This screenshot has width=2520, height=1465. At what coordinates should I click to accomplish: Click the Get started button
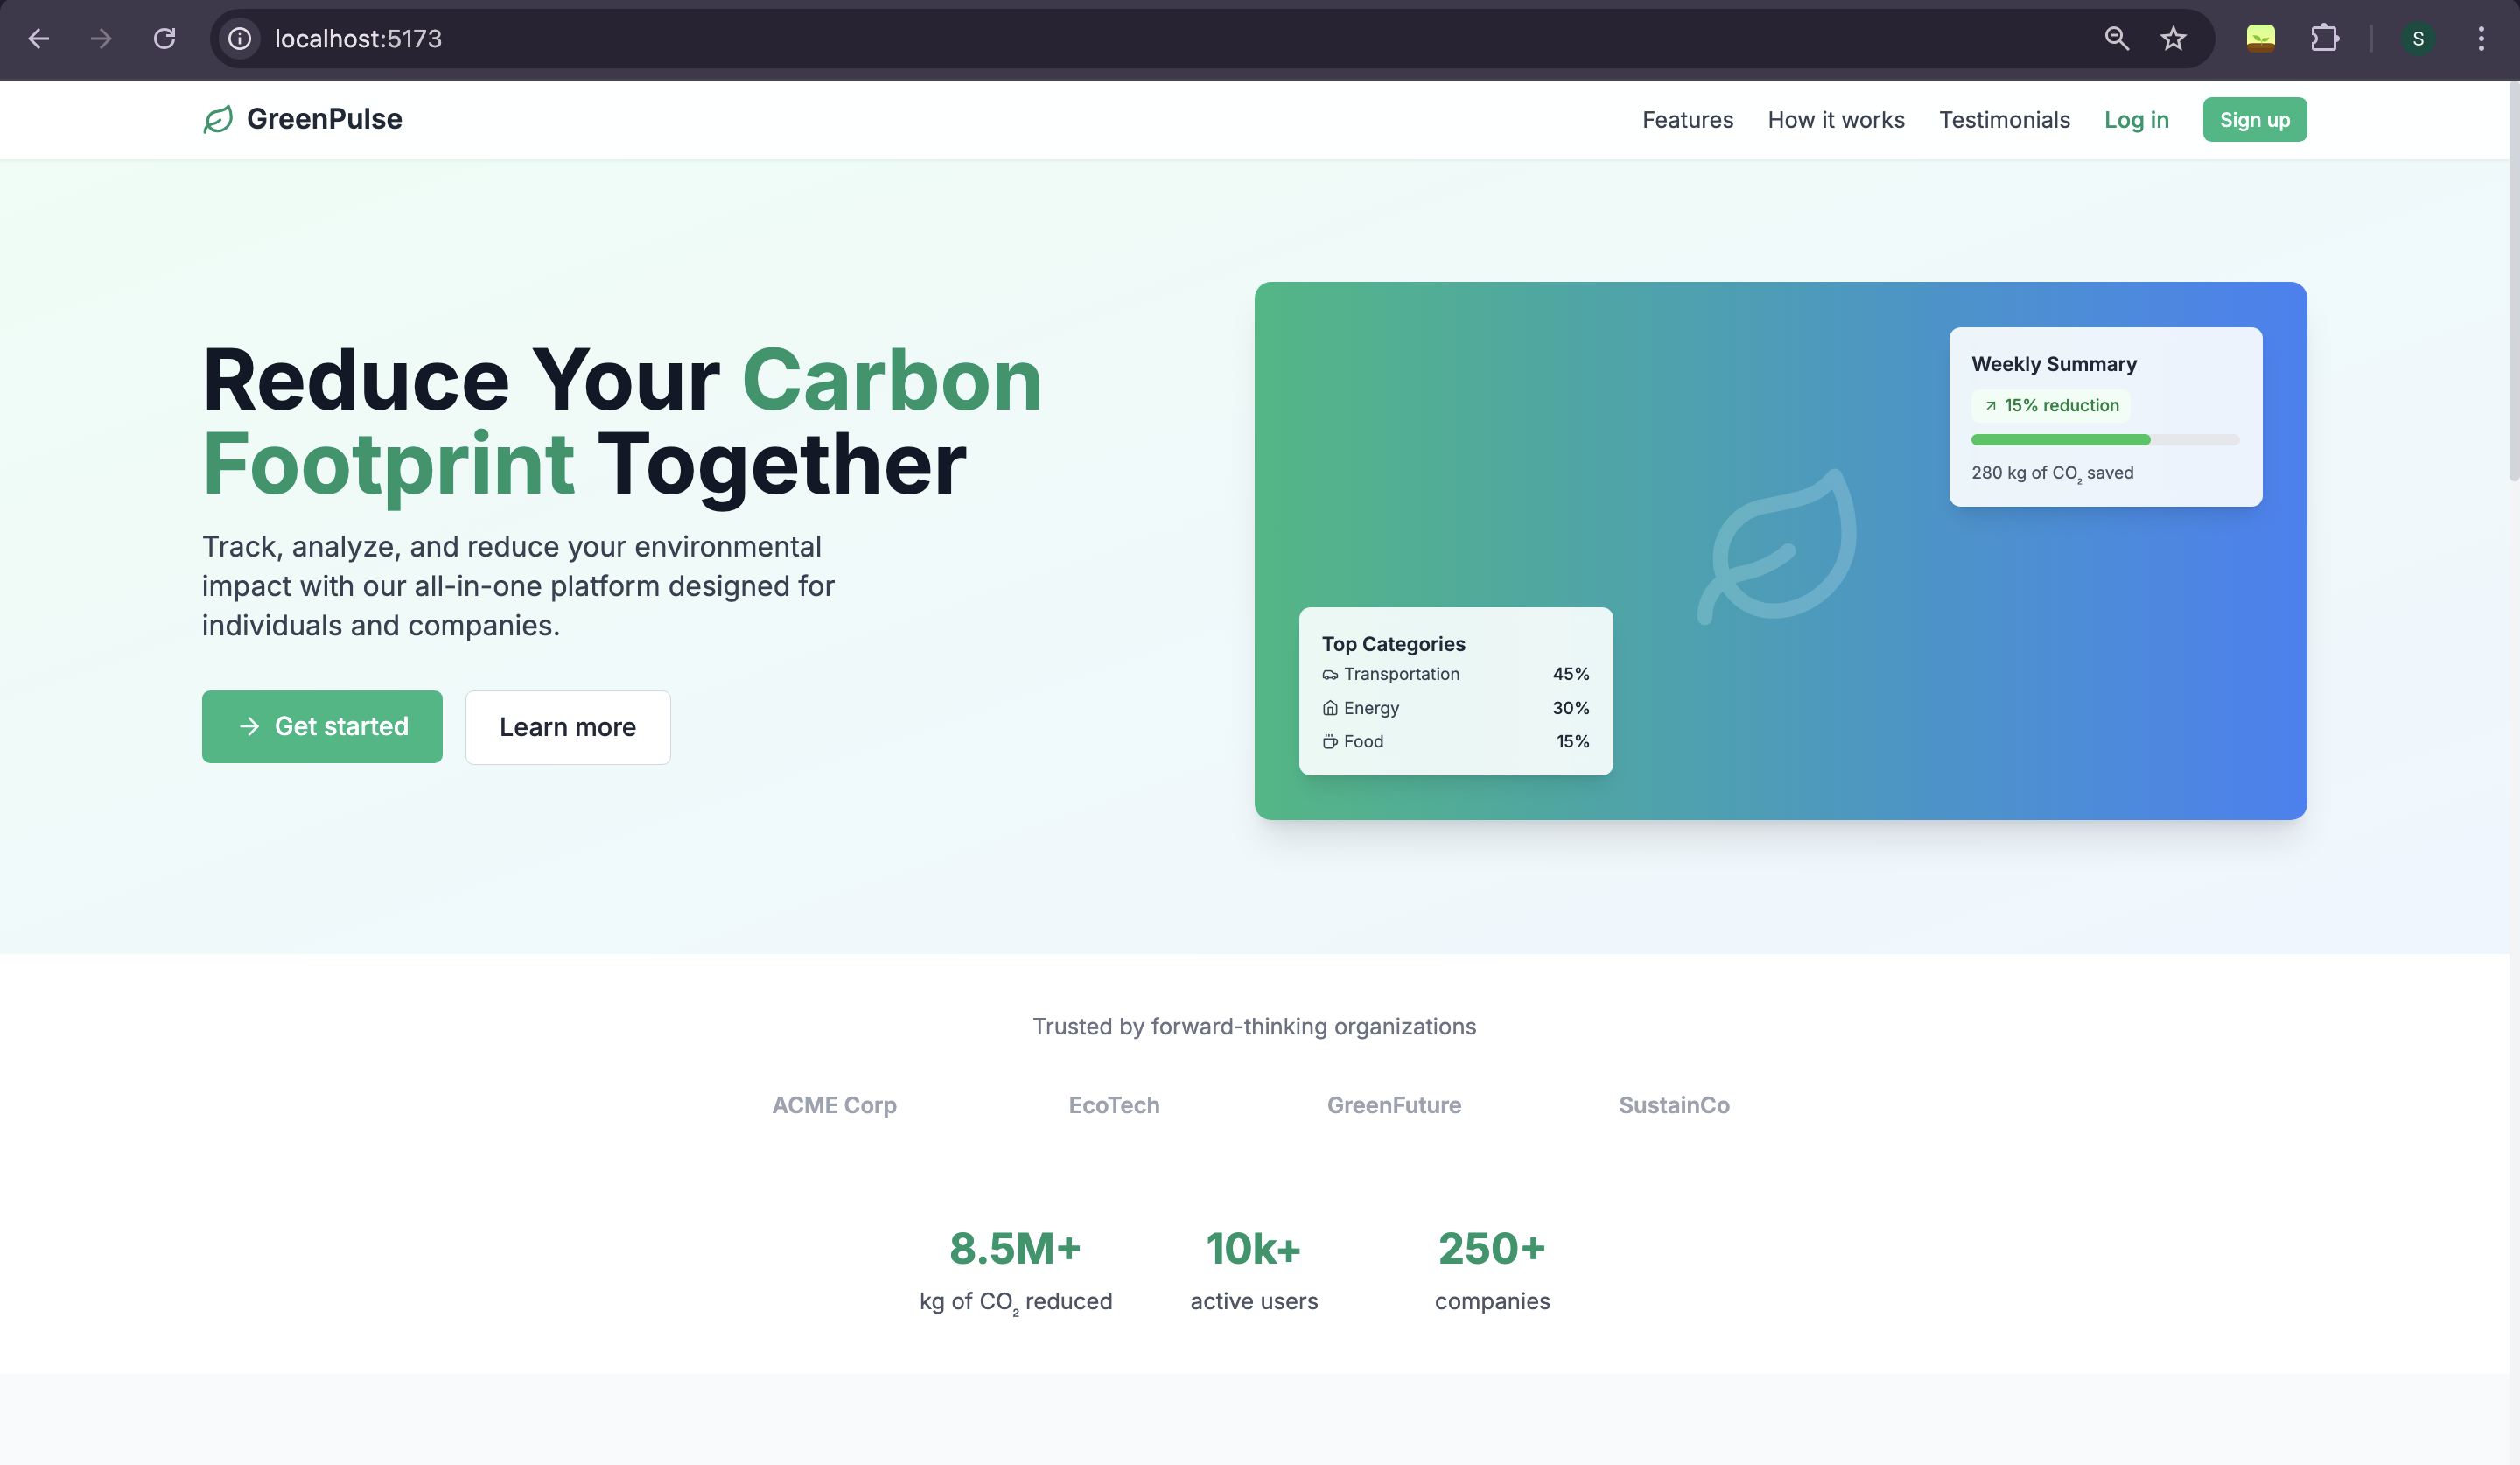pyautogui.click(x=322, y=726)
